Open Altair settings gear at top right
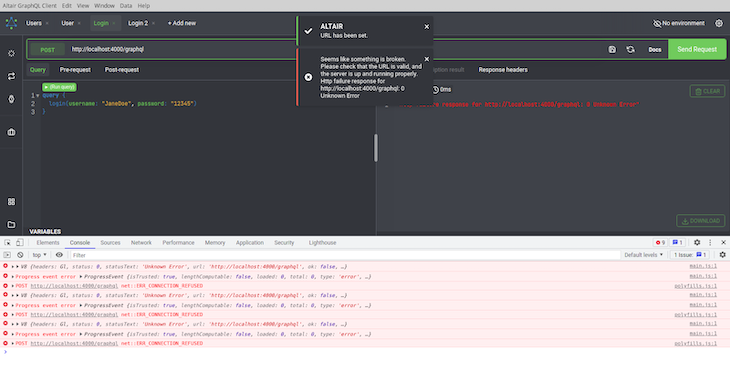The width and height of the screenshot is (730, 382). click(x=719, y=23)
